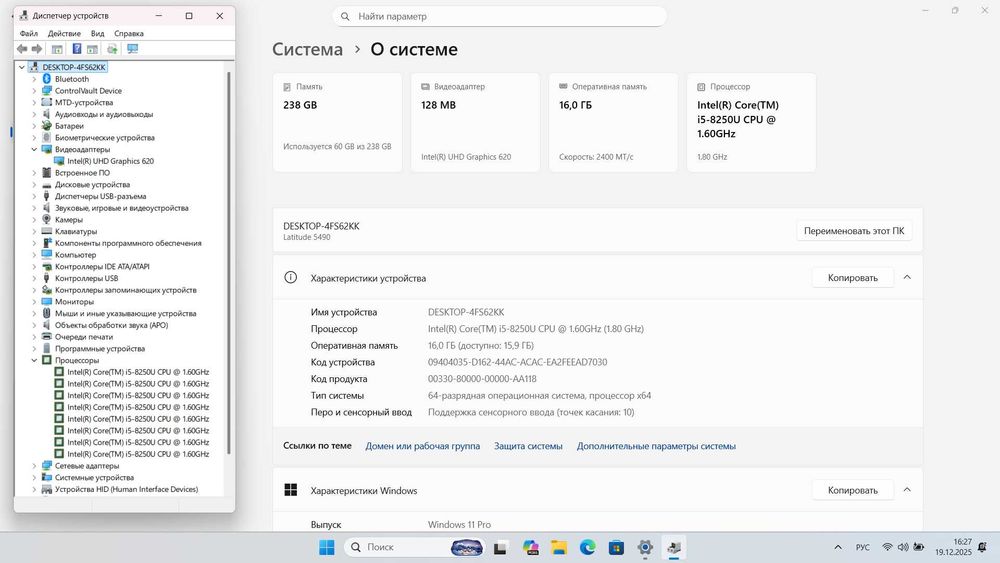1000x563 pixels.
Task: Click the Scan for hardware changes monitor icon
Action: point(133,49)
